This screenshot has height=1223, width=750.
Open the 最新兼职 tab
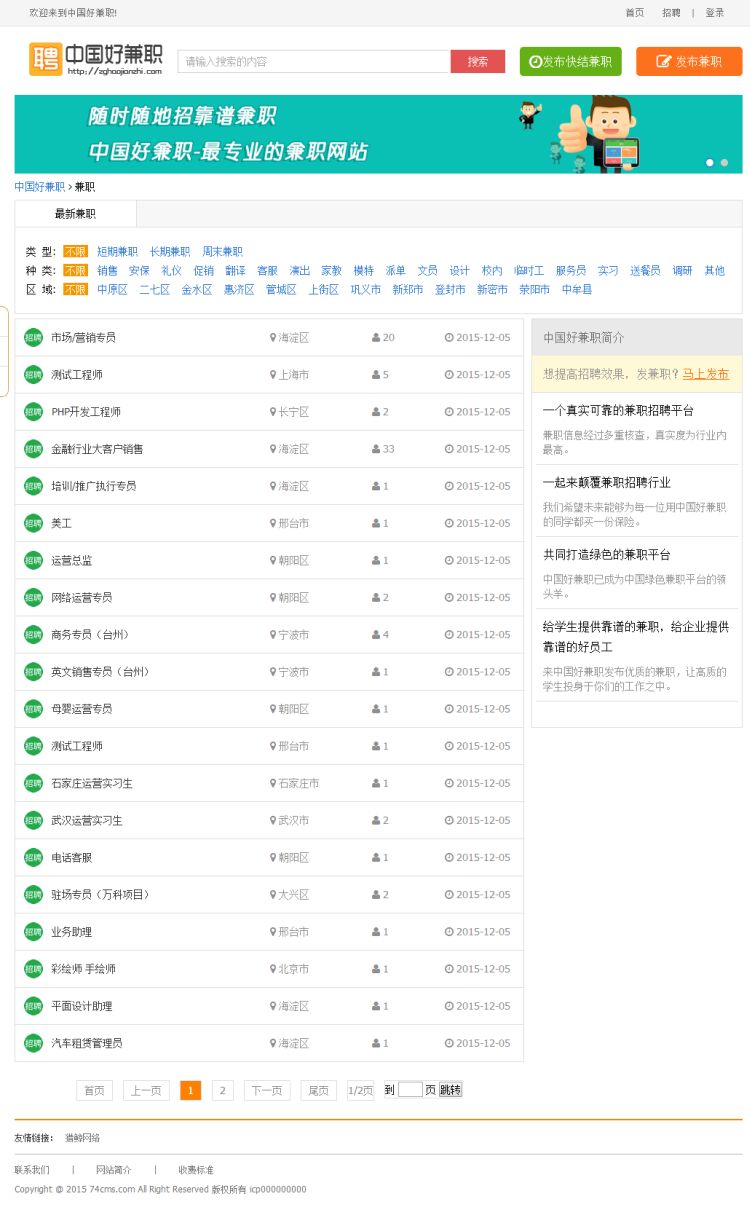(75, 214)
